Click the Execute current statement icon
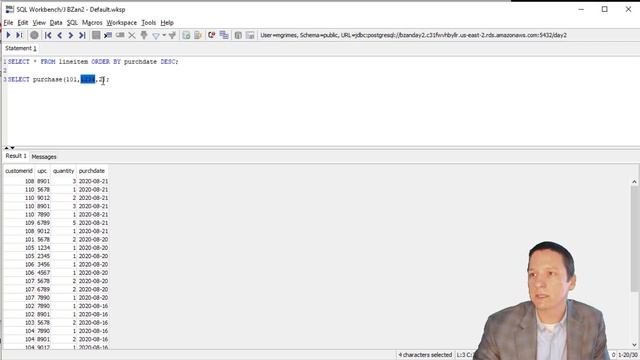Image resolution: width=640 pixels, height=360 pixels. [x=19, y=36]
